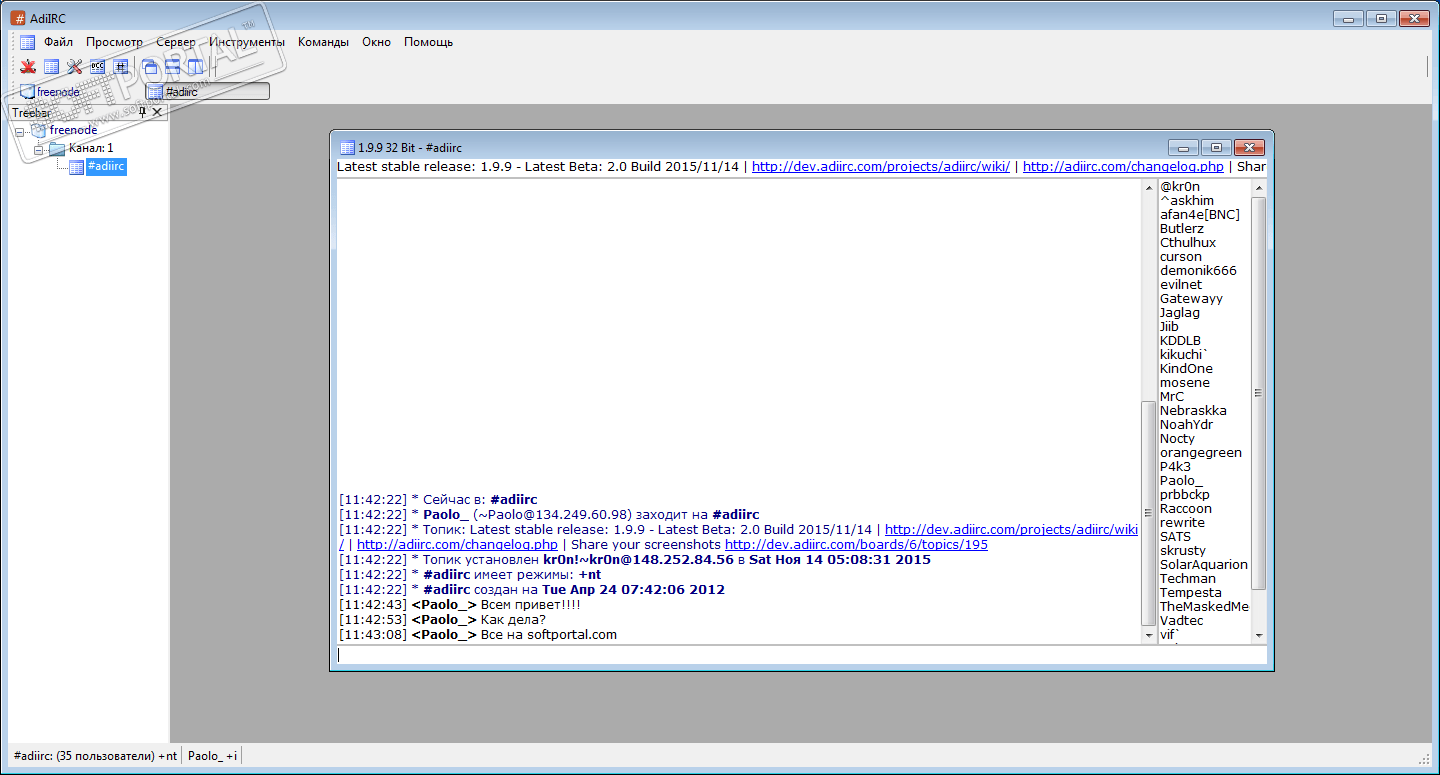
Task: Collapse the freenode tree node
Action: coord(21,131)
